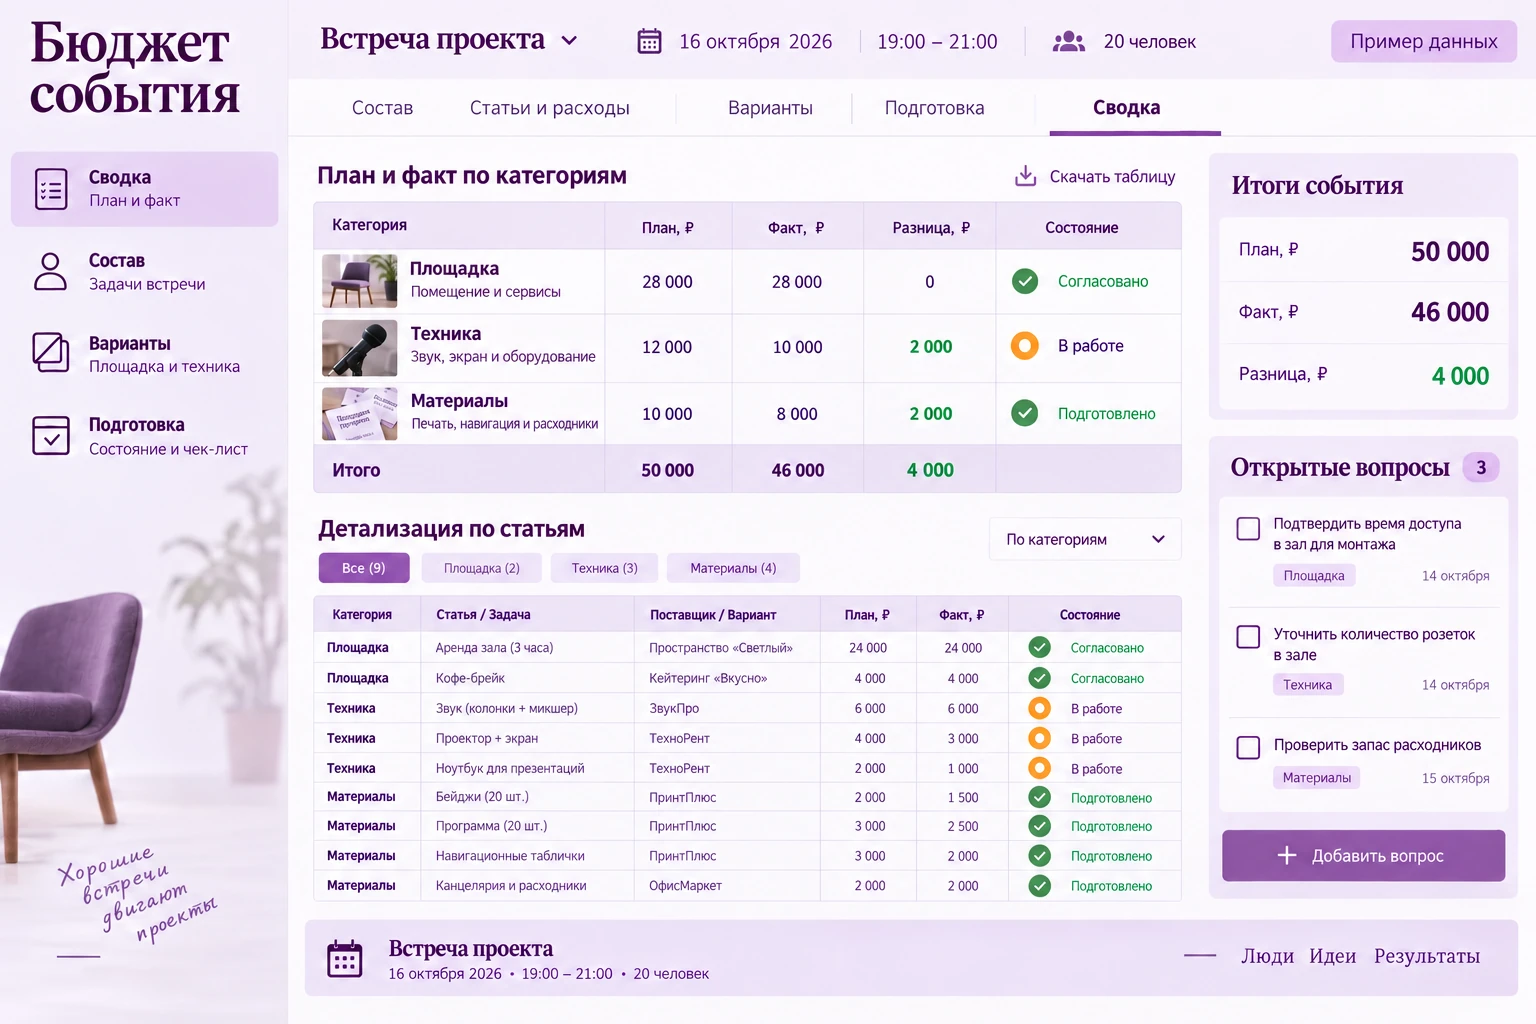The image size is (1536, 1024).
Task: Check Подтвердить время доступа question
Action: point(1248,528)
